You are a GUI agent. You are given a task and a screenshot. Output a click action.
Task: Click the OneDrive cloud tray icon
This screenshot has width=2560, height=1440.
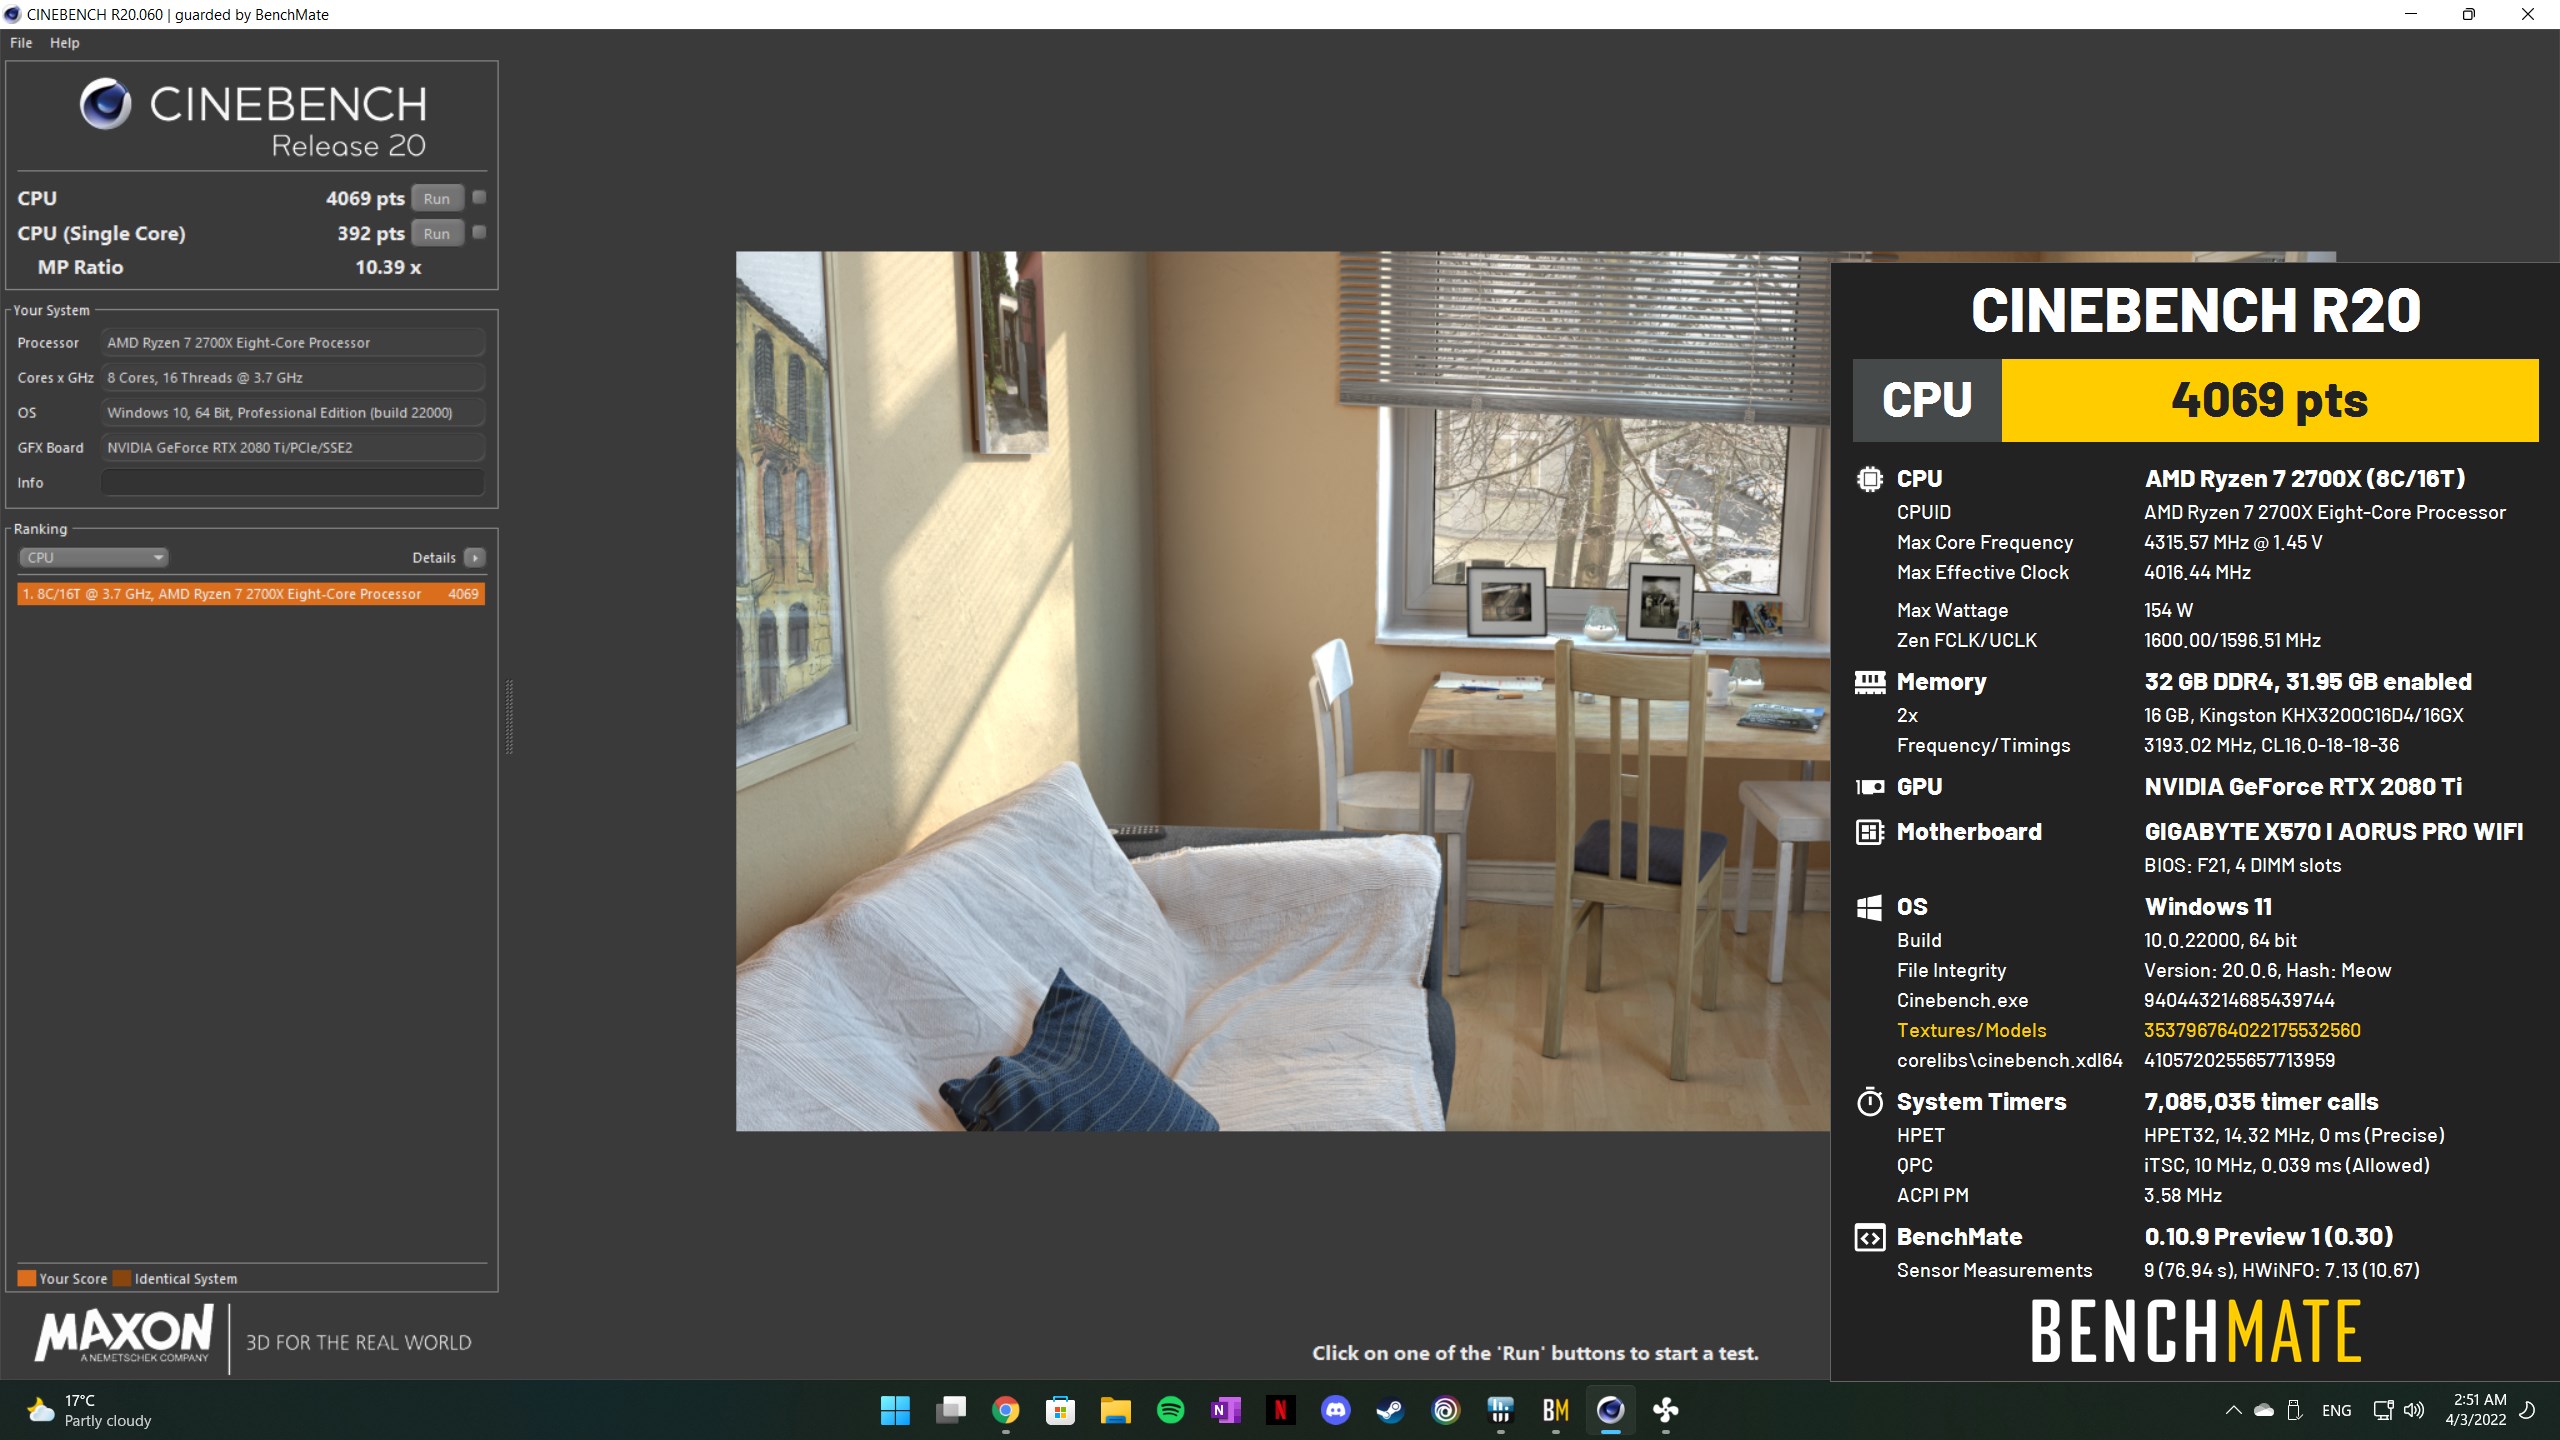coord(2264,1410)
